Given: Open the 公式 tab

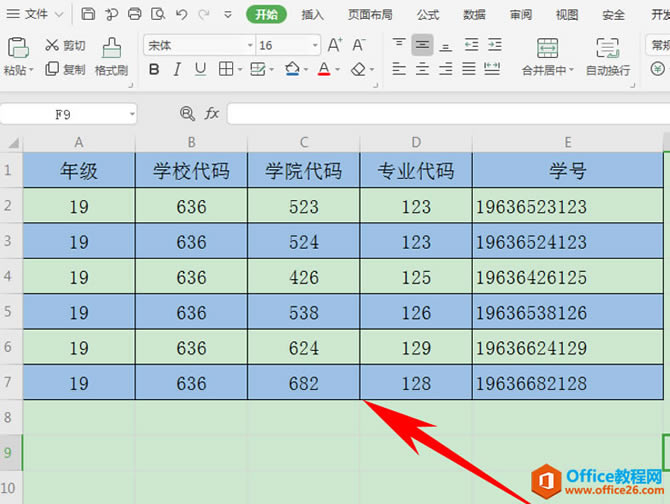Looking at the screenshot, I should 428,15.
